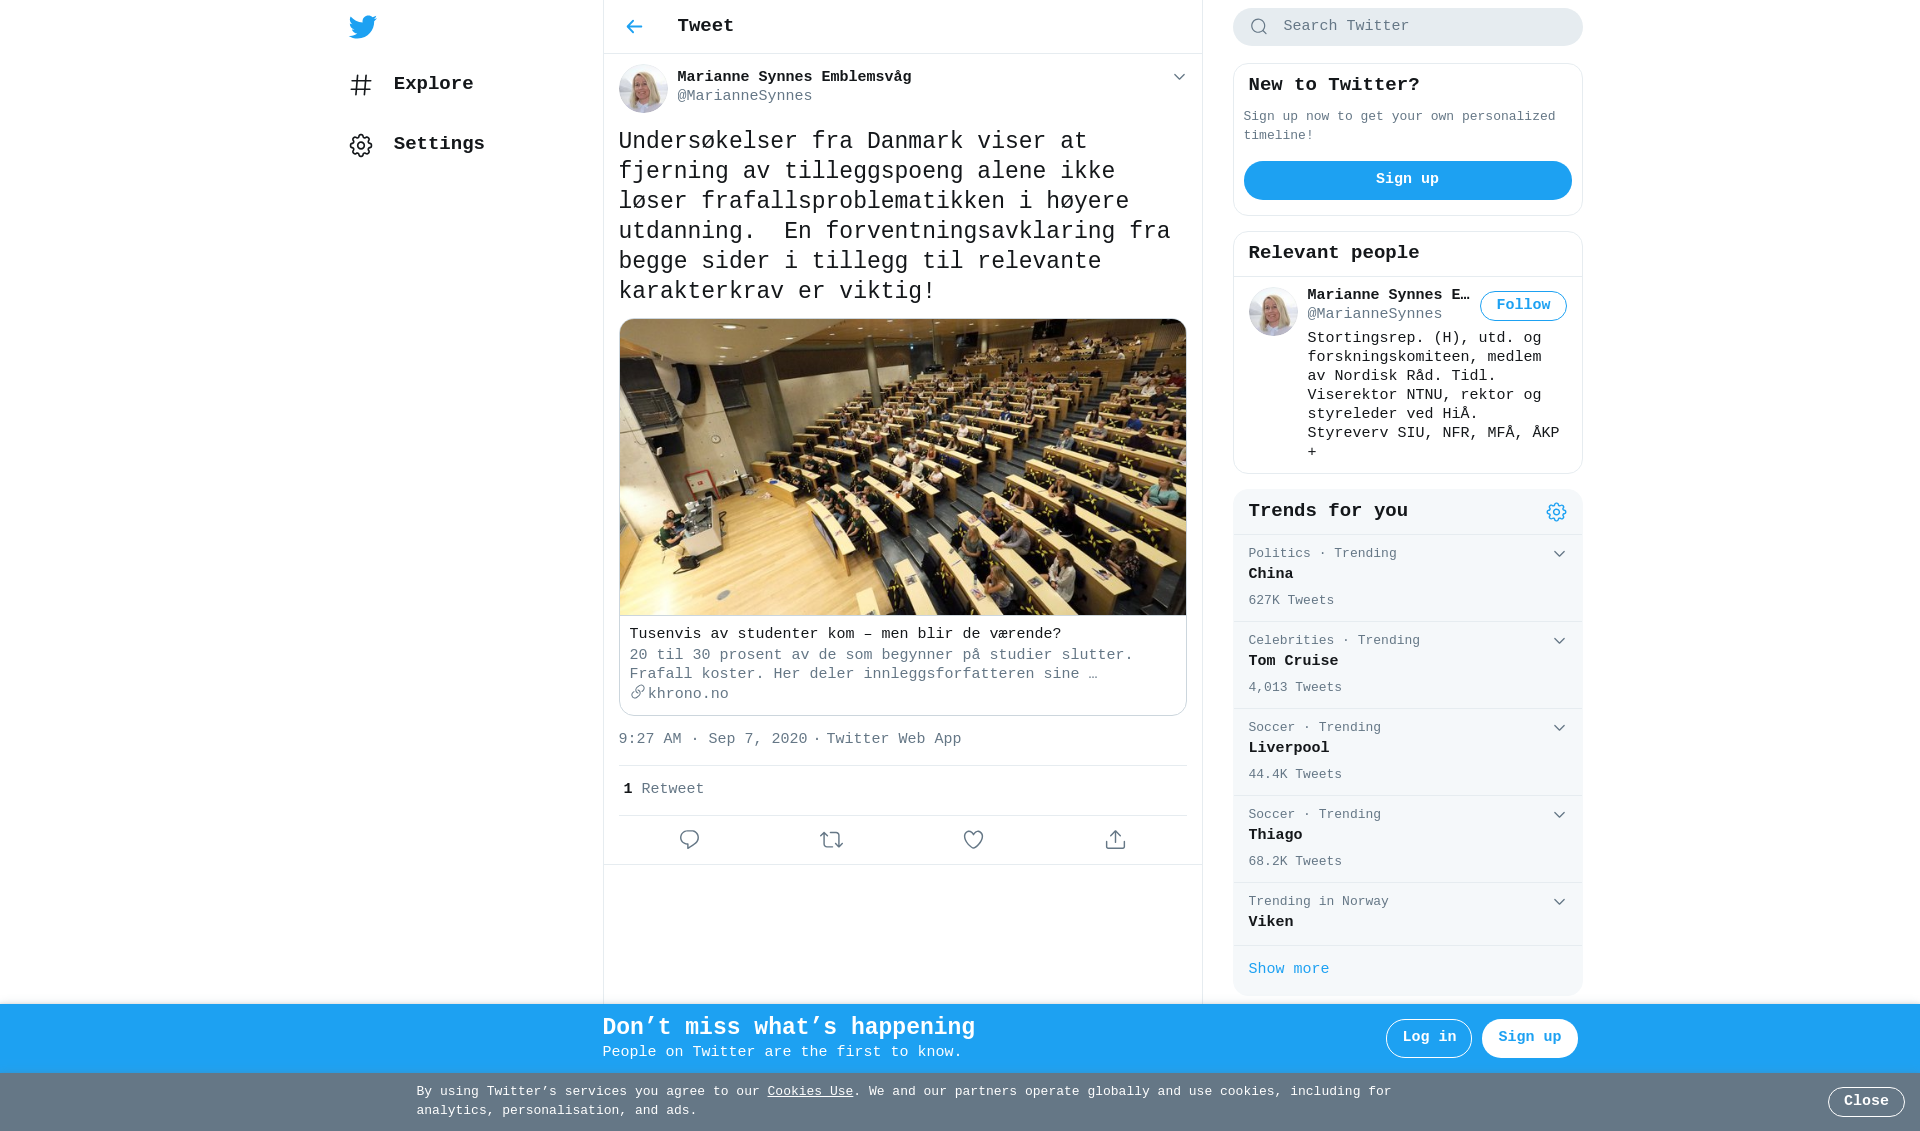Click Log in on the bottom banner
This screenshot has width=1920, height=1131.
(1428, 1038)
